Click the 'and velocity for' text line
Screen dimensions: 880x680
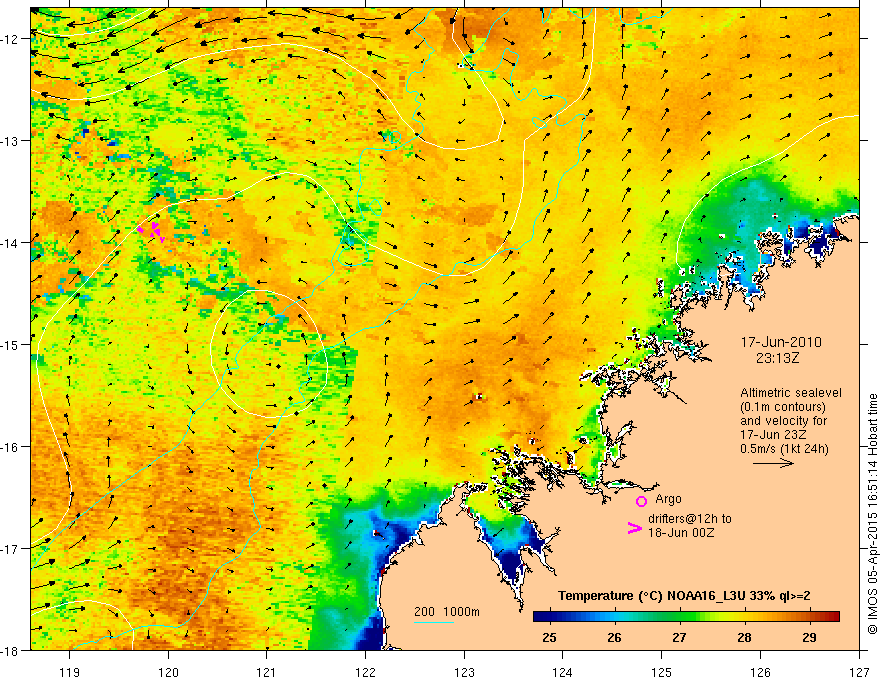(783, 421)
